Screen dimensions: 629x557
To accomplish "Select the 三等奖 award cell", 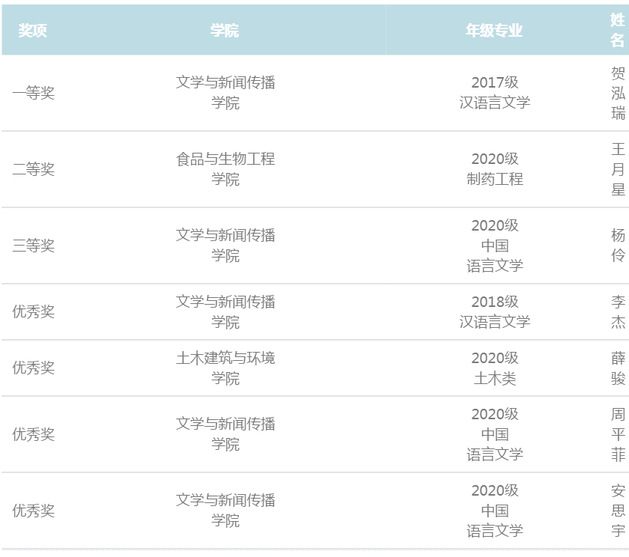I will [x=32, y=245].
